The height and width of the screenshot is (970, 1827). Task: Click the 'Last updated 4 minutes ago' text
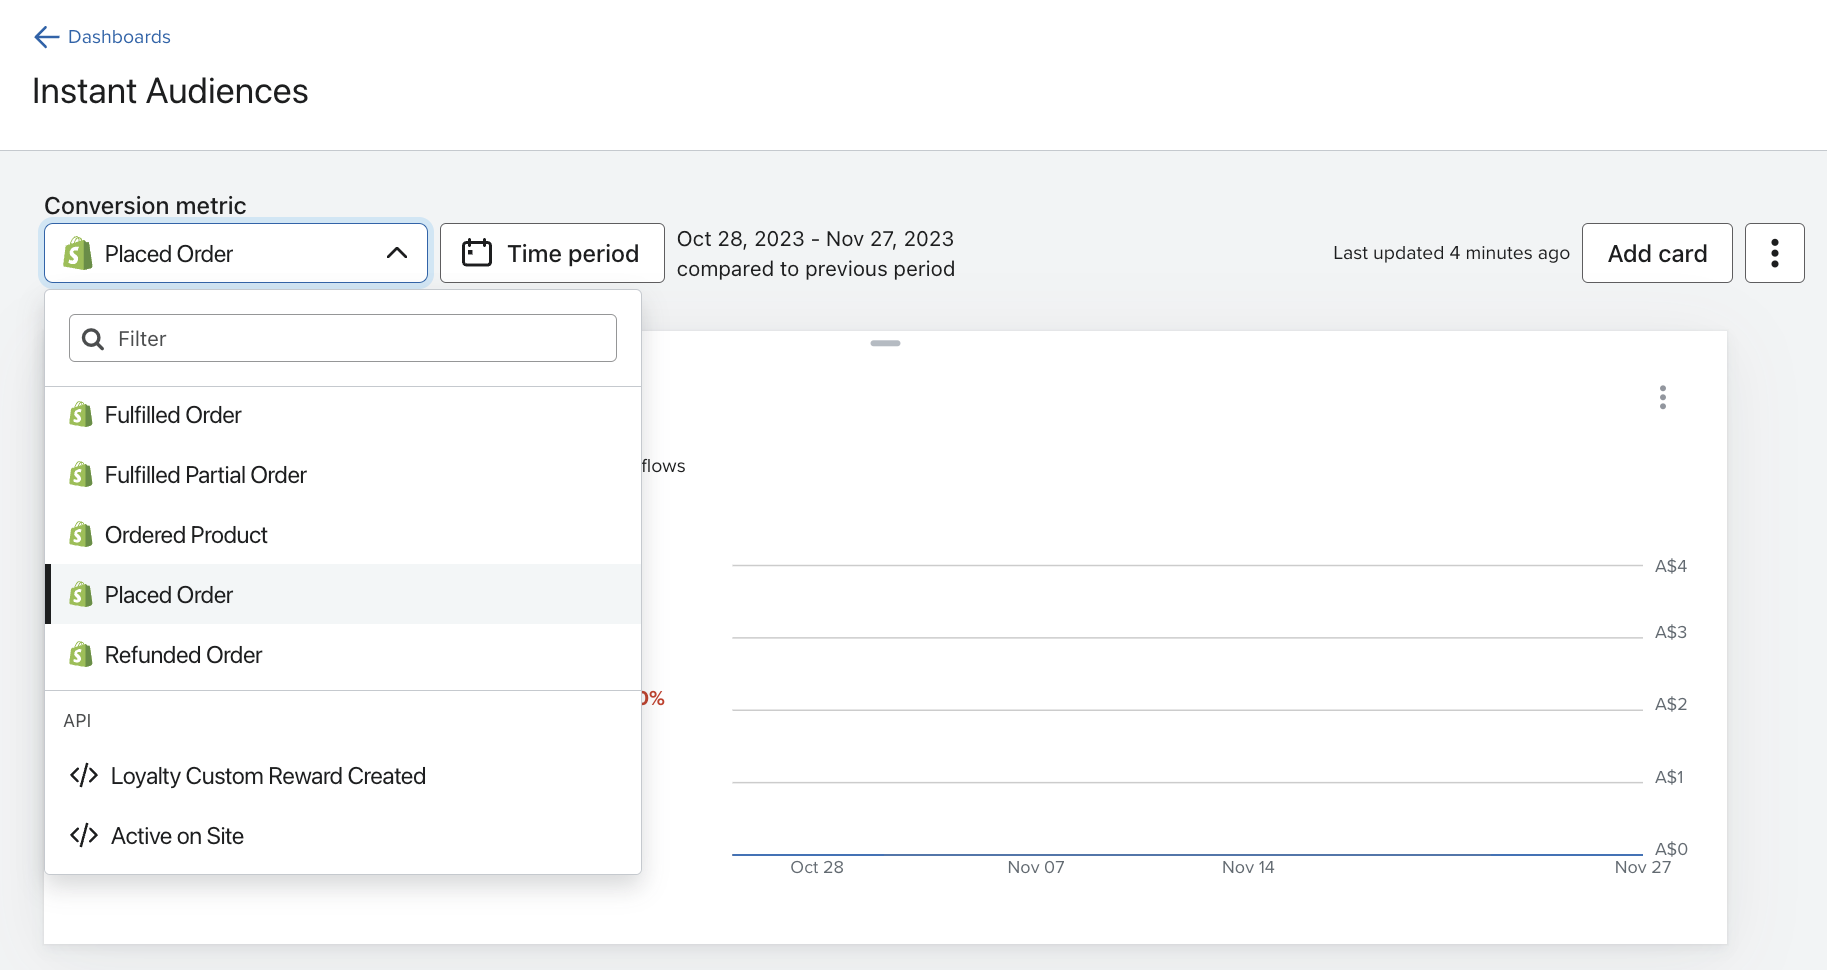click(1451, 253)
